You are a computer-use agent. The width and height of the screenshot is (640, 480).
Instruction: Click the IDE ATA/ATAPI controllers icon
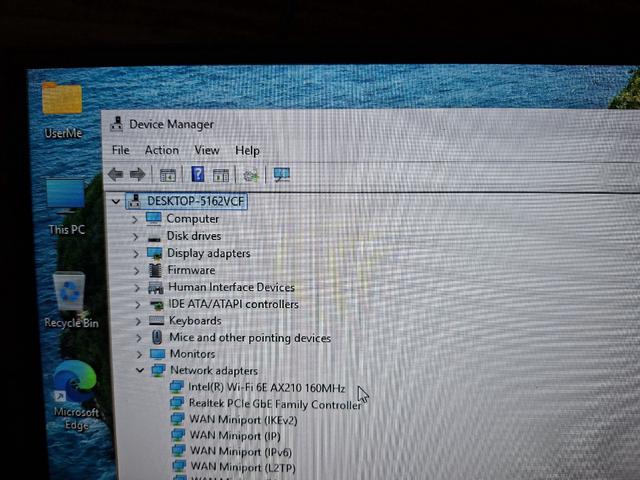[156, 304]
